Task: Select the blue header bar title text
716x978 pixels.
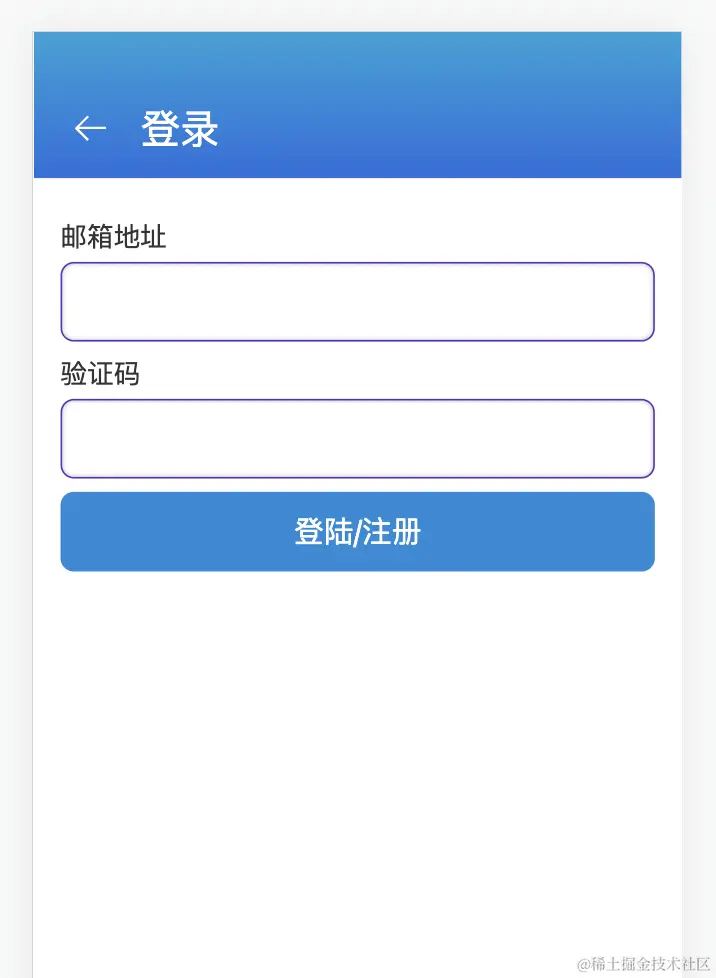Action: 178,130
